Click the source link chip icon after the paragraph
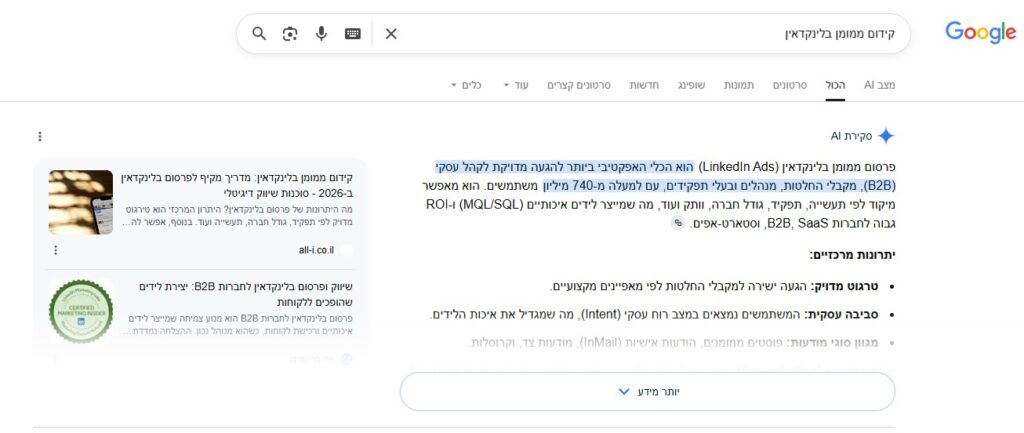This screenshot has height=433, width=1024. pos(678,223)
